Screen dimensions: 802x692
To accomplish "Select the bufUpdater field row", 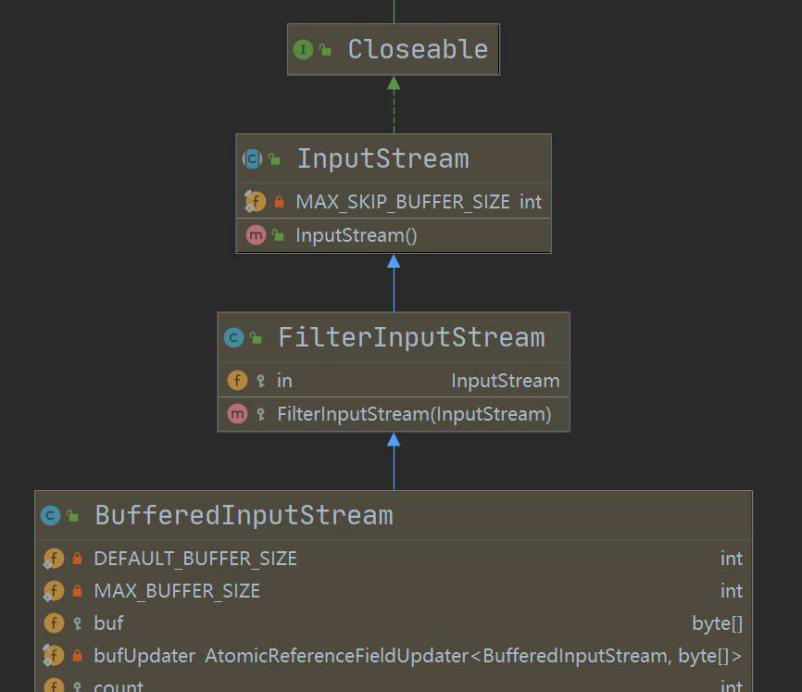I will [x=393, y=656].
